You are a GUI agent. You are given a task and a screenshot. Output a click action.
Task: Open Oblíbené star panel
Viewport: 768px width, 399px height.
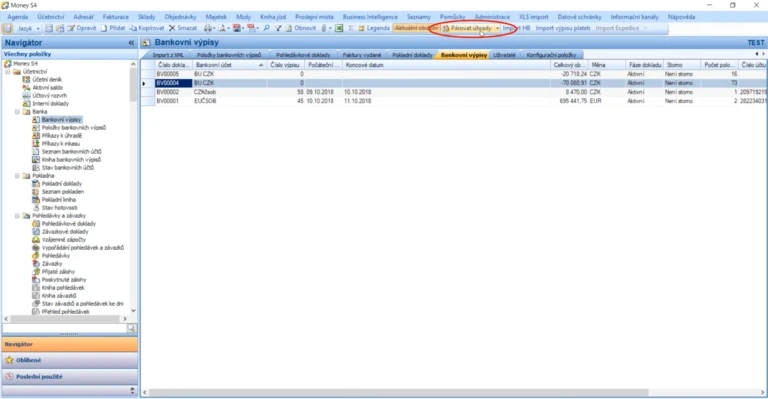(70, 360)
